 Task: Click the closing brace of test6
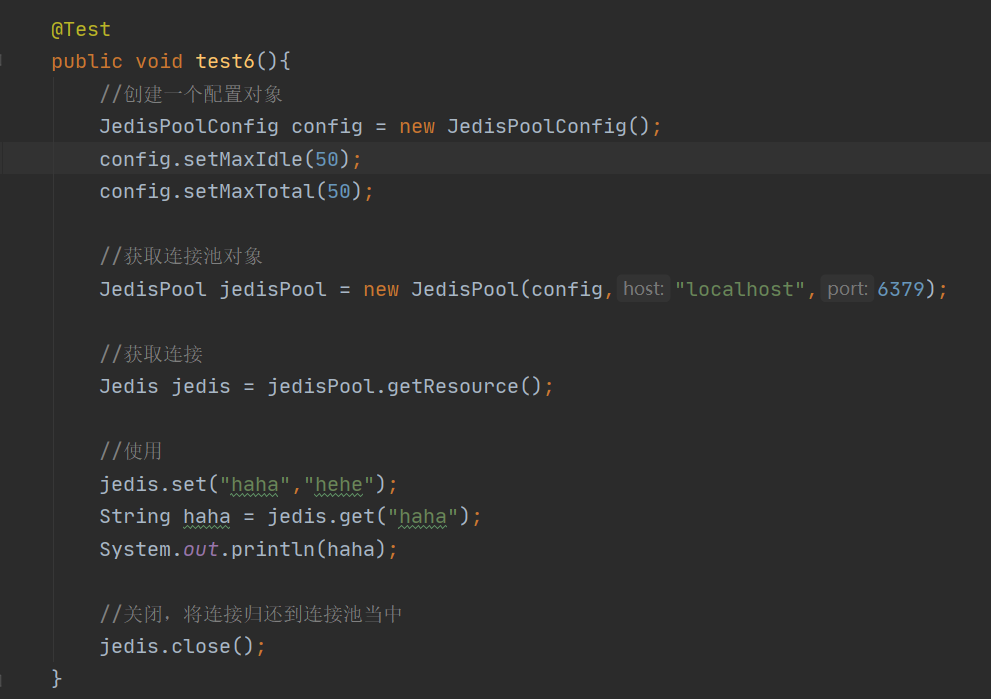click(57, 679)
